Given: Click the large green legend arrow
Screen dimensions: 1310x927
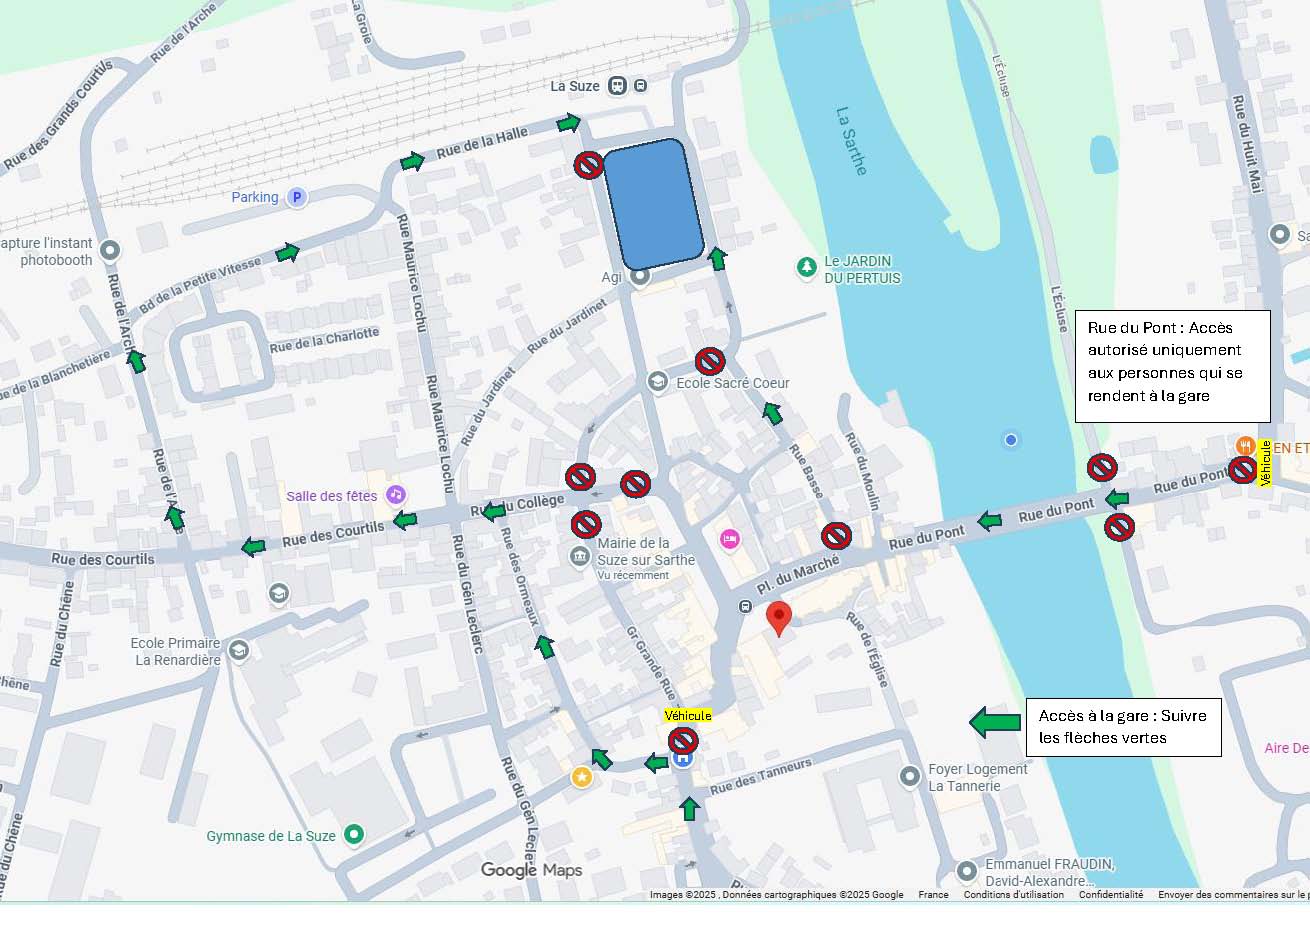Looking at the screenshot, I should tap(994, 721).
